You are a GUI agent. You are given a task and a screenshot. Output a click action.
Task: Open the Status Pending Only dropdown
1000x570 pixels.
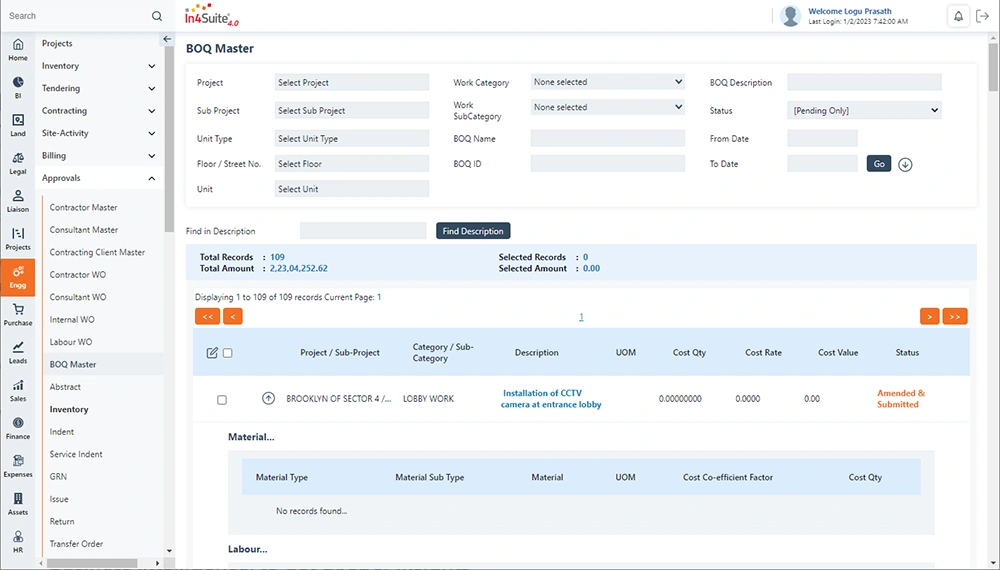point(864,110)
